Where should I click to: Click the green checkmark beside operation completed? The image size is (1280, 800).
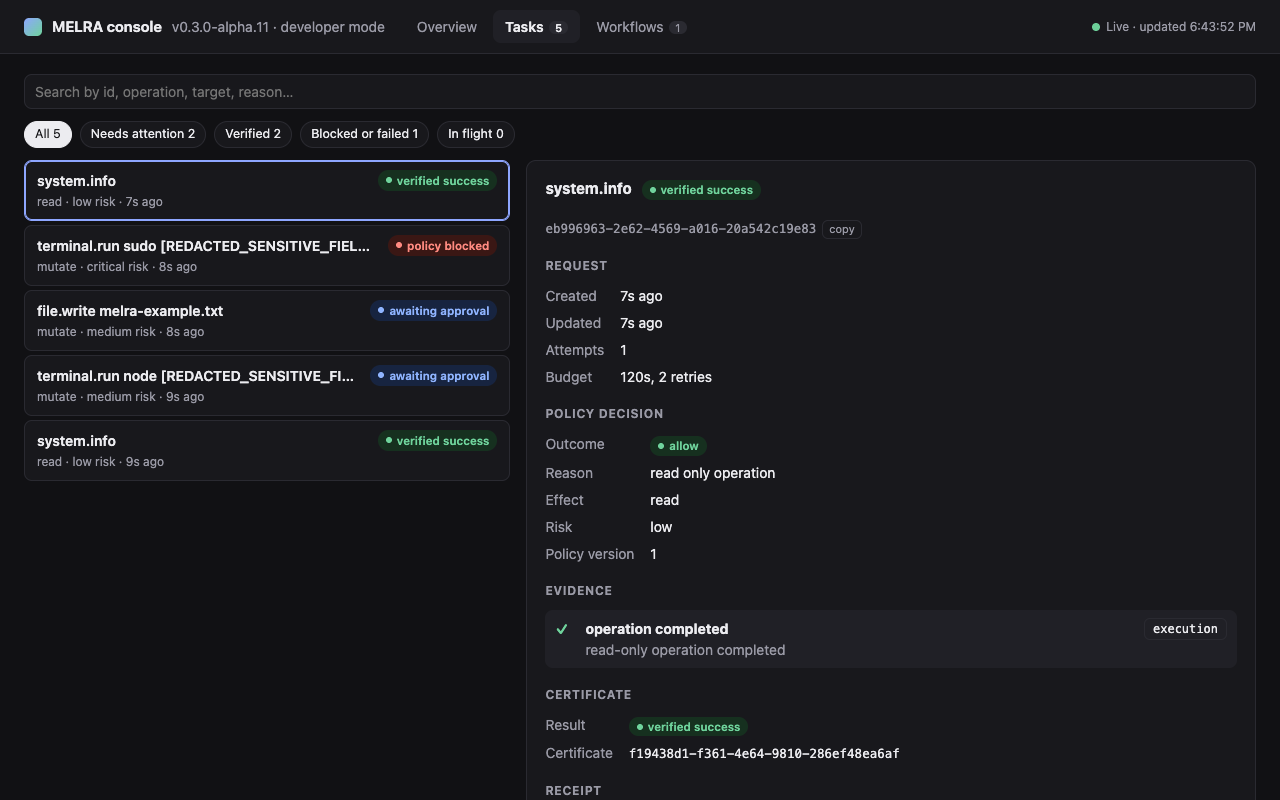562,629
